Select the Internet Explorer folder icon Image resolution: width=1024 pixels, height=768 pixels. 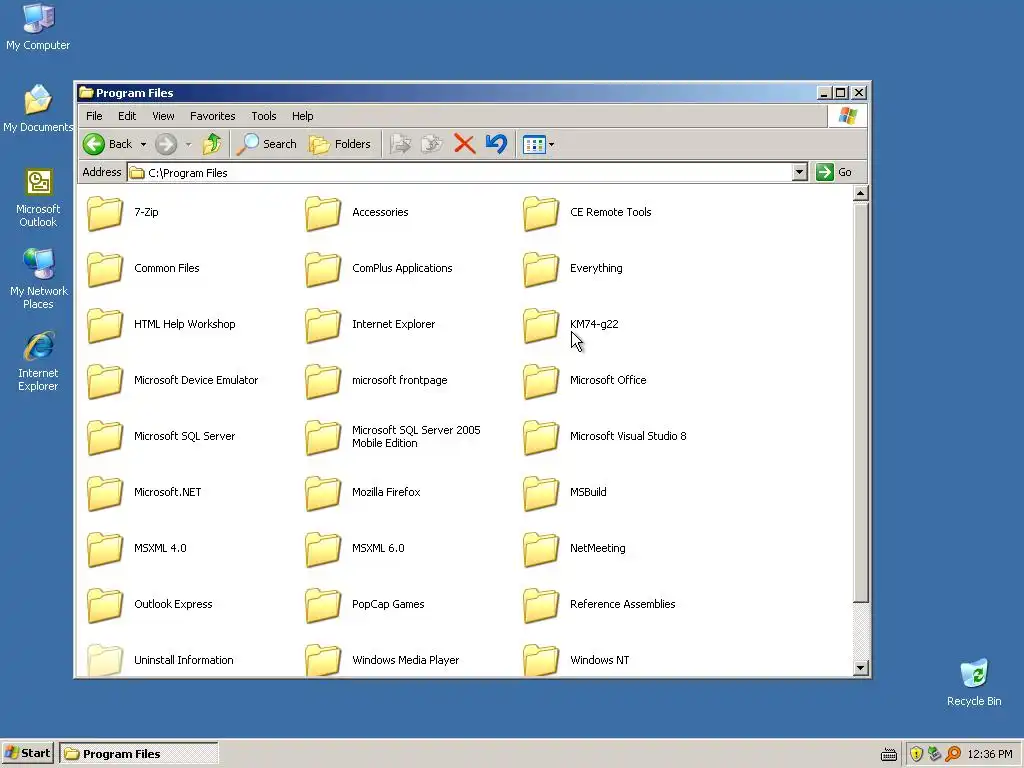coord(323,325)
